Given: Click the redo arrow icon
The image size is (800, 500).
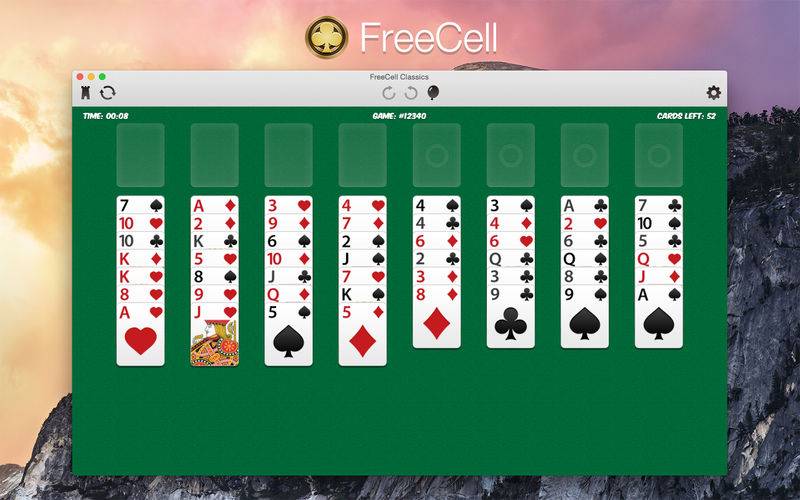Looking at the screenshot, I should (411, 93).
